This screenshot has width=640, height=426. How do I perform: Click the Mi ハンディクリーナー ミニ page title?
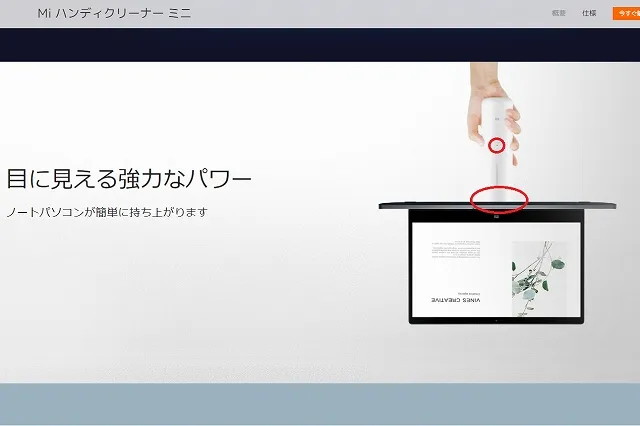[x=114, y=13]
